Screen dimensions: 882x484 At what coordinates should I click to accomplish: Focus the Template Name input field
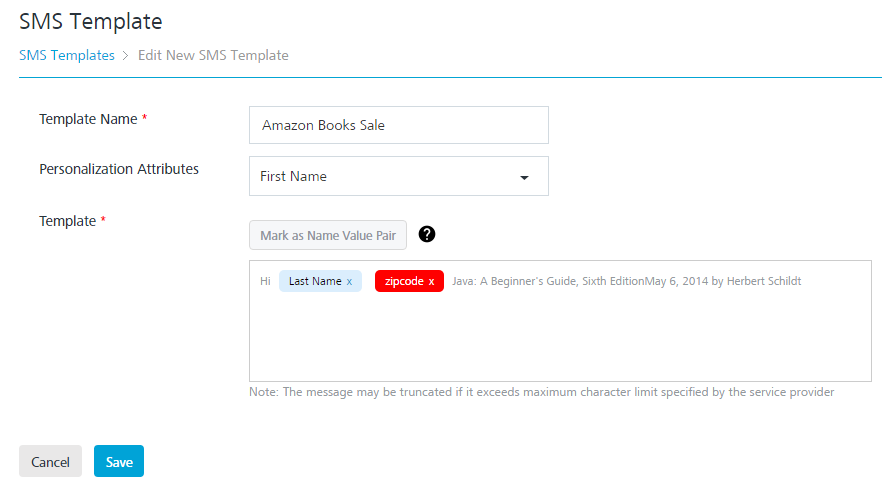point(398,126)
